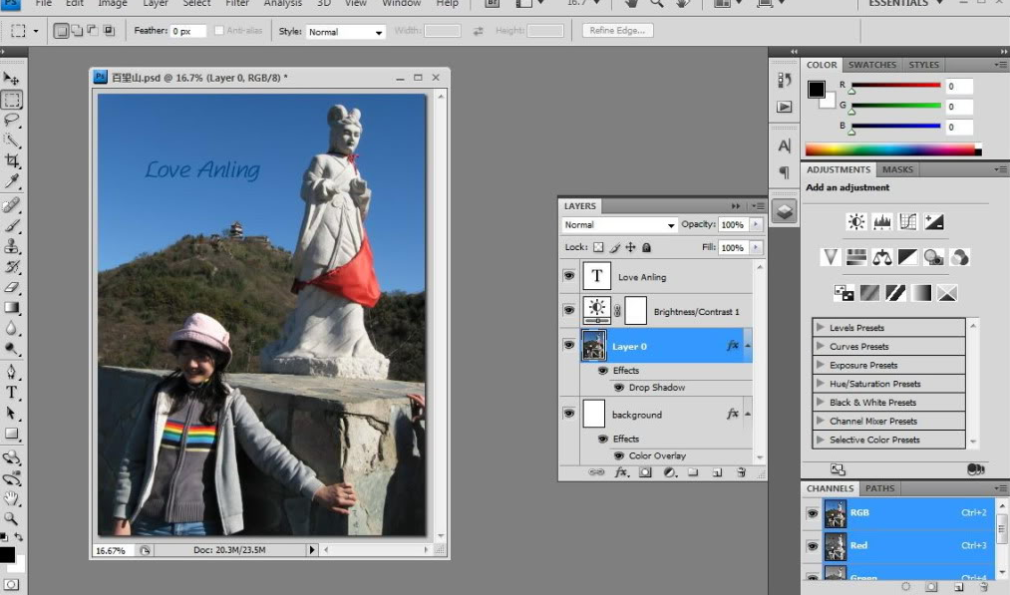The height and width of the screenshot is (595, 1010).
Task: Click the status bar info arrow
Action: pyautogui.click(x=312, y=550)
